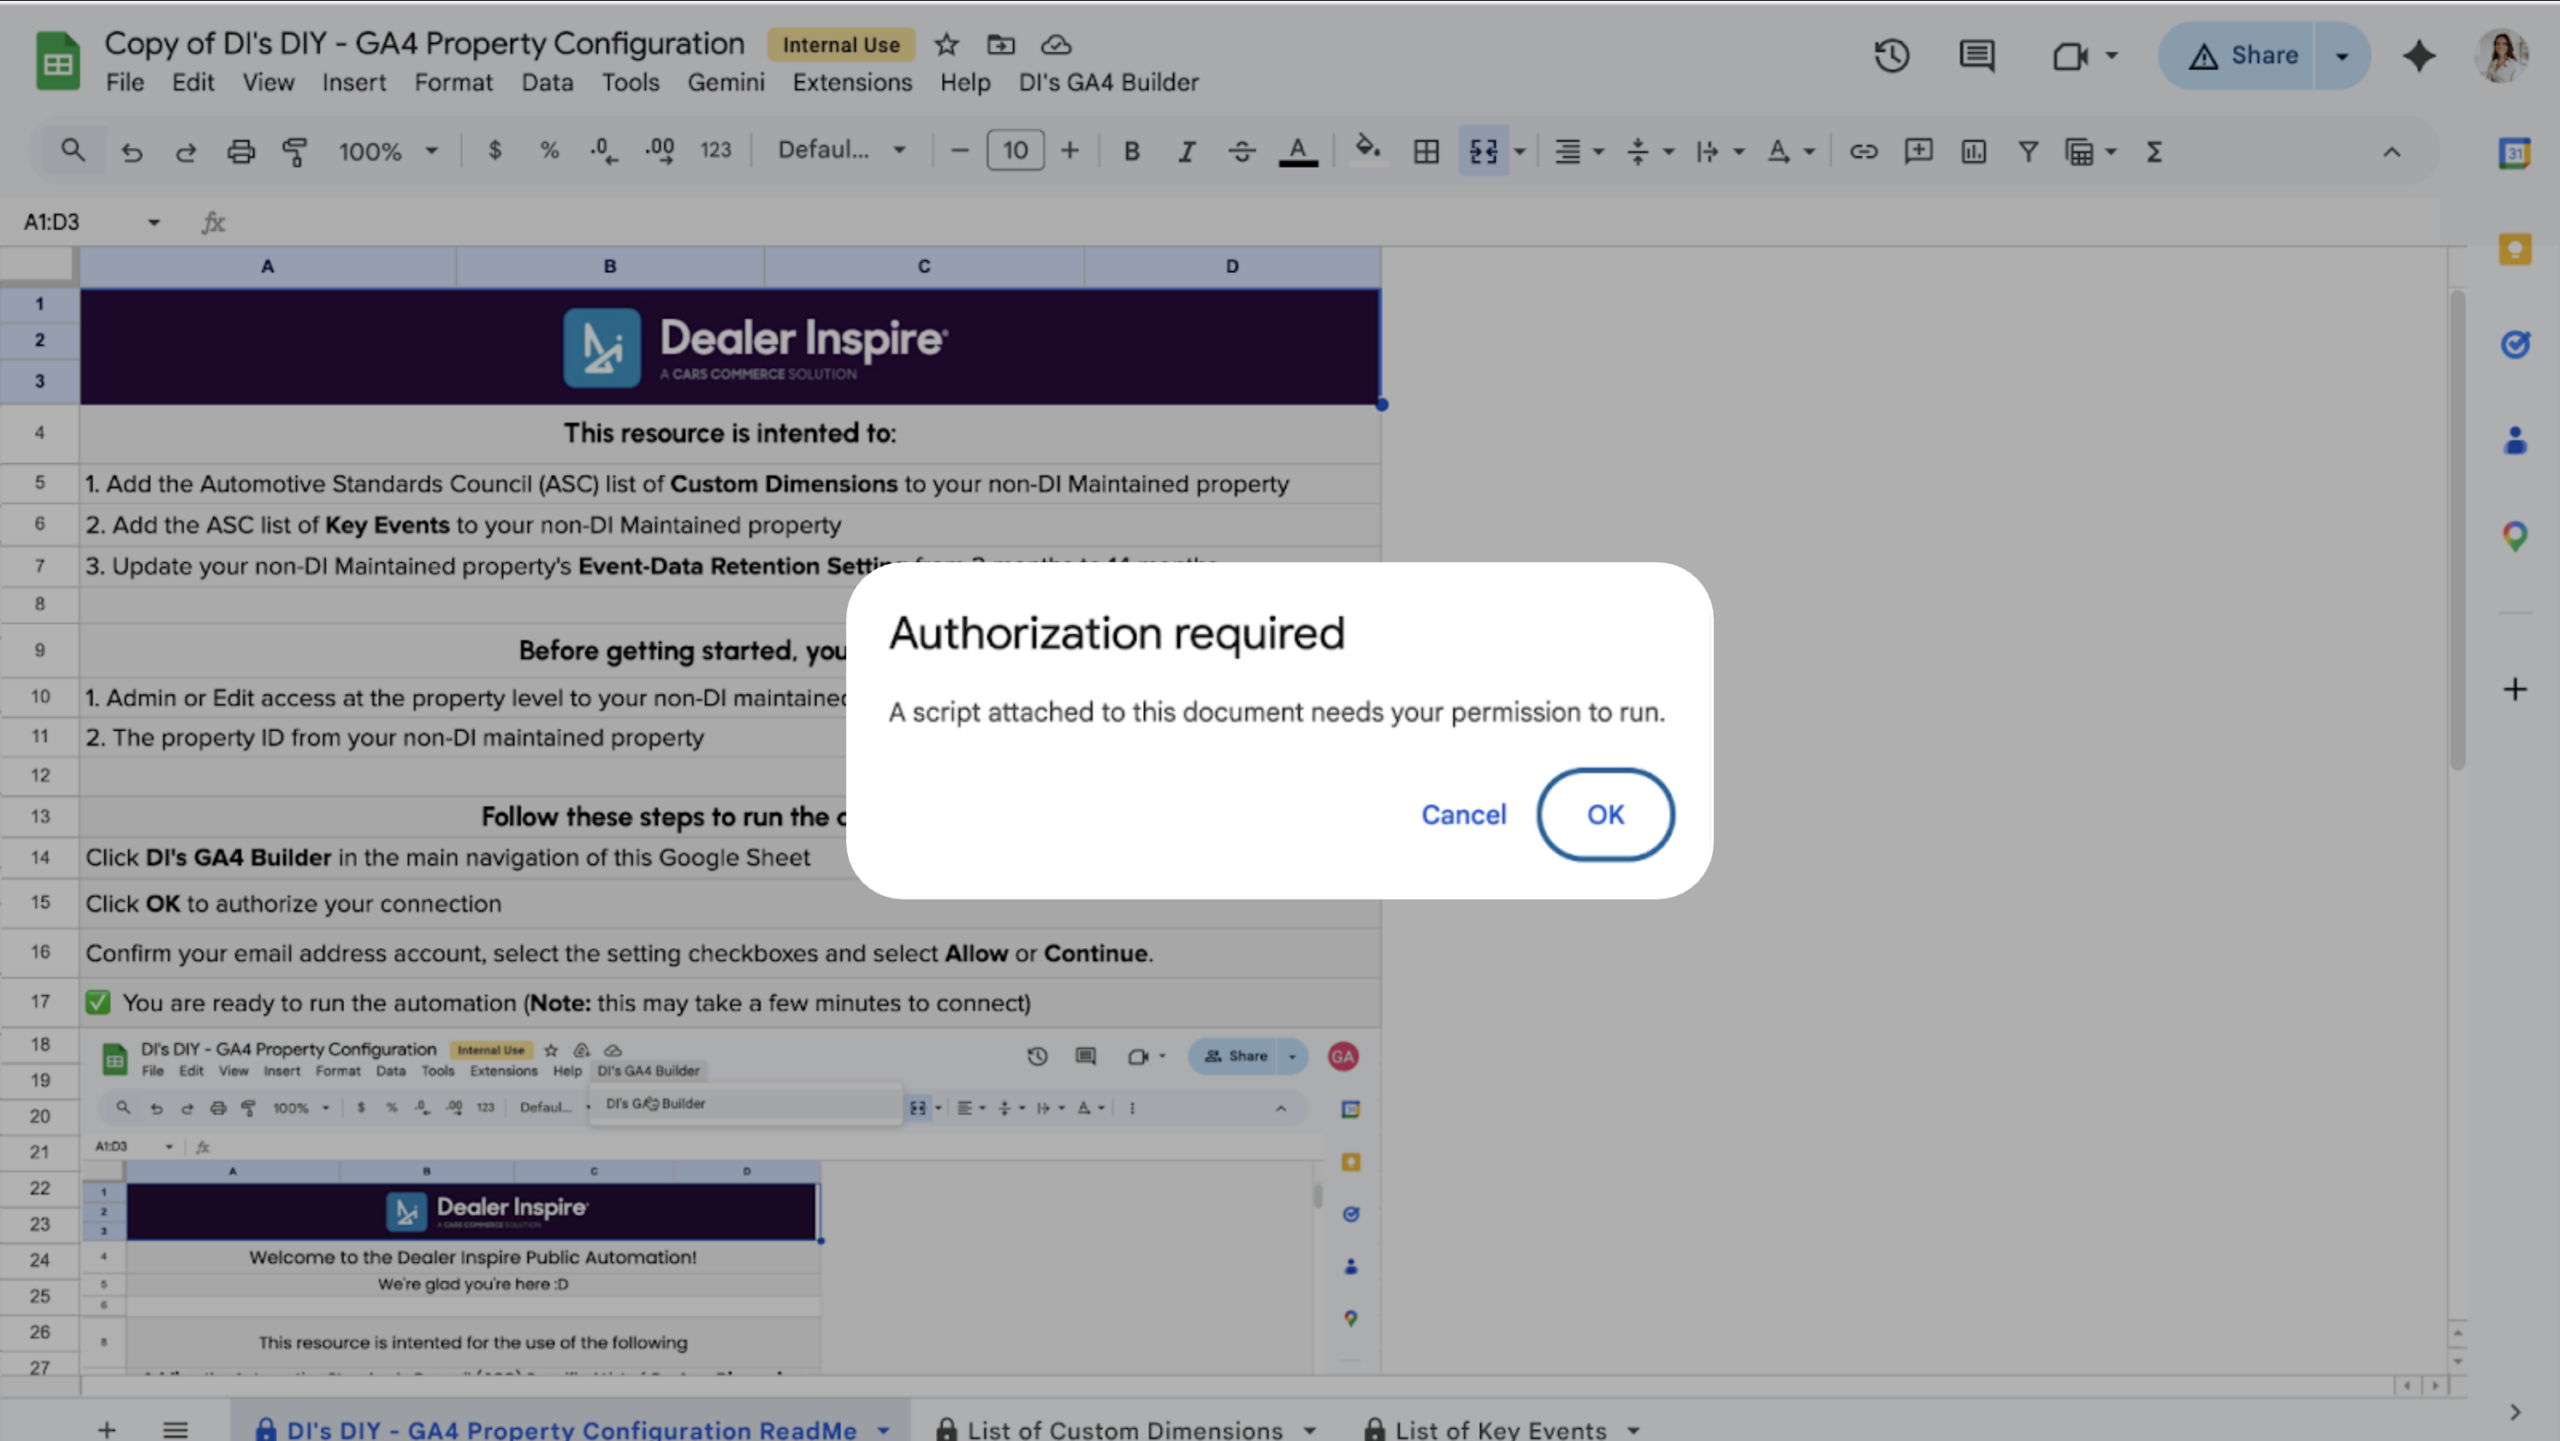
Task: Toggle strikethrough formatting
Action: (1242, 151)
